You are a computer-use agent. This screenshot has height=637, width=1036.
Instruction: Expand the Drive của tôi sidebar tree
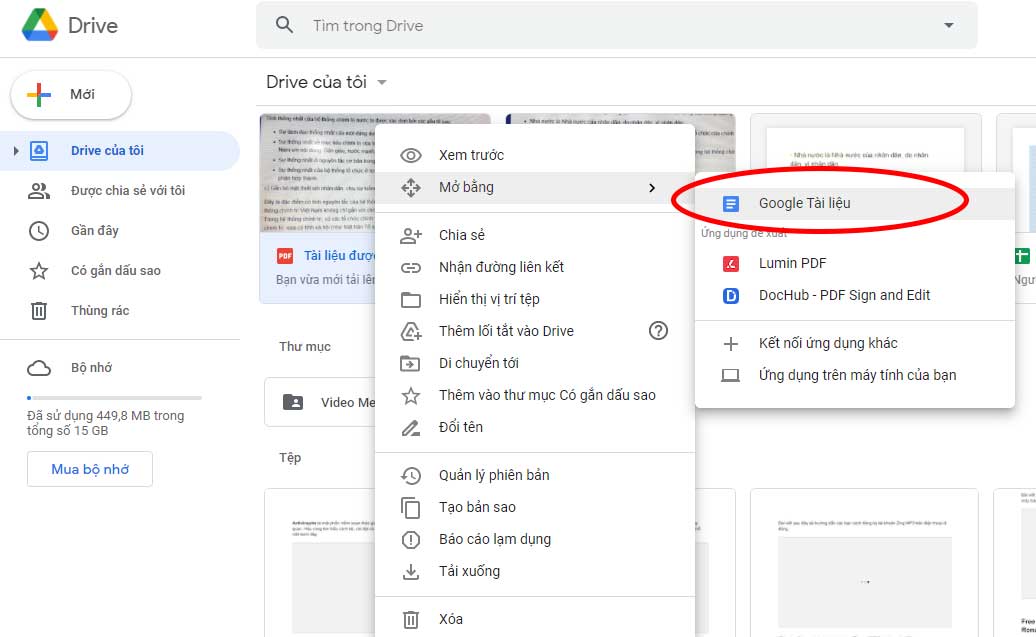click(16, 151)
